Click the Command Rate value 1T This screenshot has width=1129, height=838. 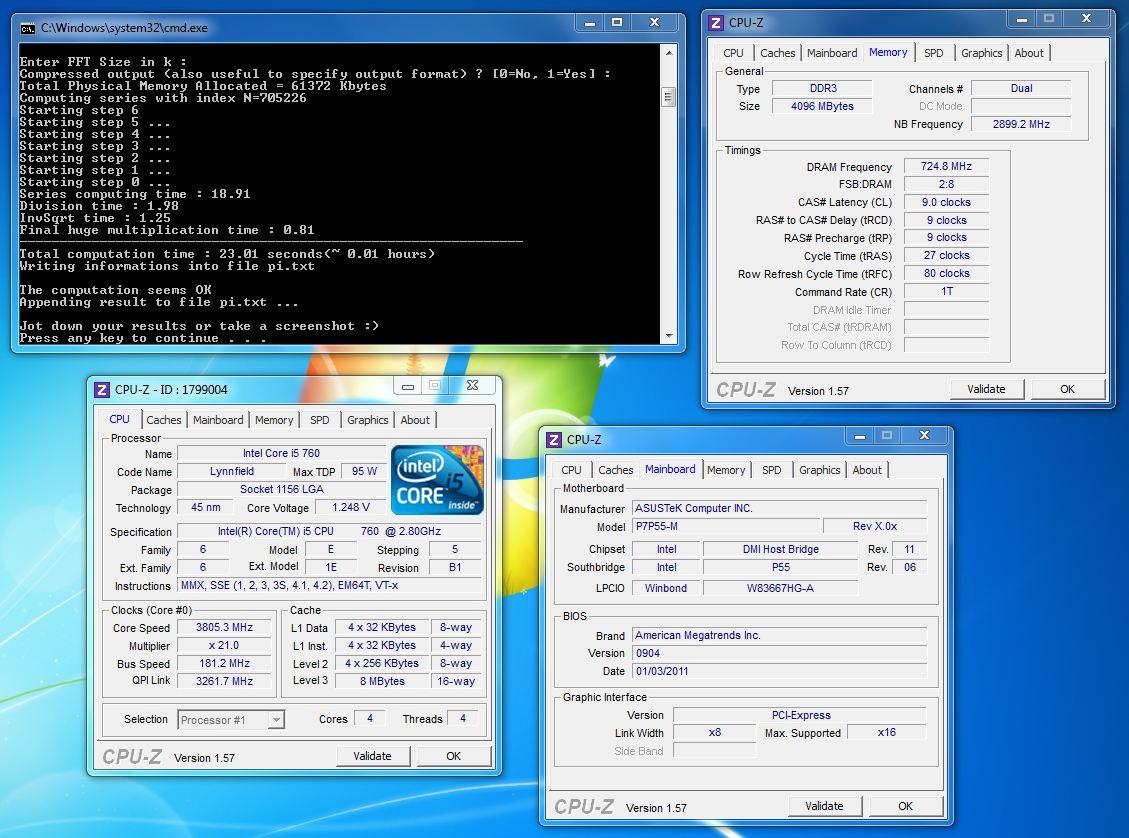(x=946, y=292)
